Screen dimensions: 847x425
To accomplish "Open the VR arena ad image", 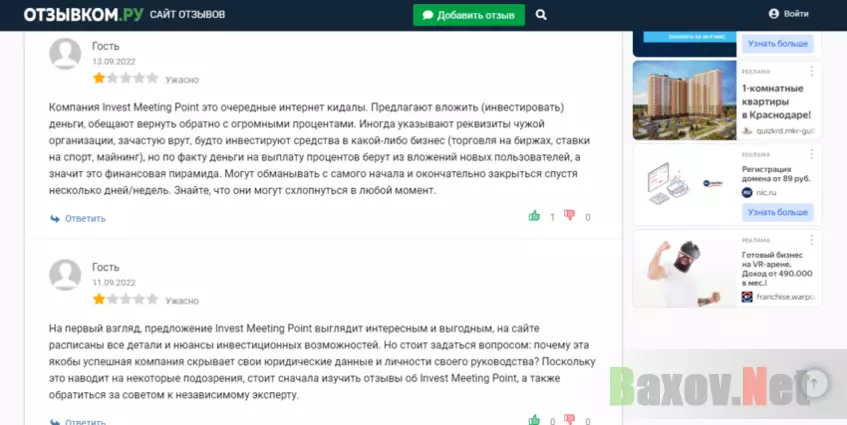I will (x=684, y=268).
